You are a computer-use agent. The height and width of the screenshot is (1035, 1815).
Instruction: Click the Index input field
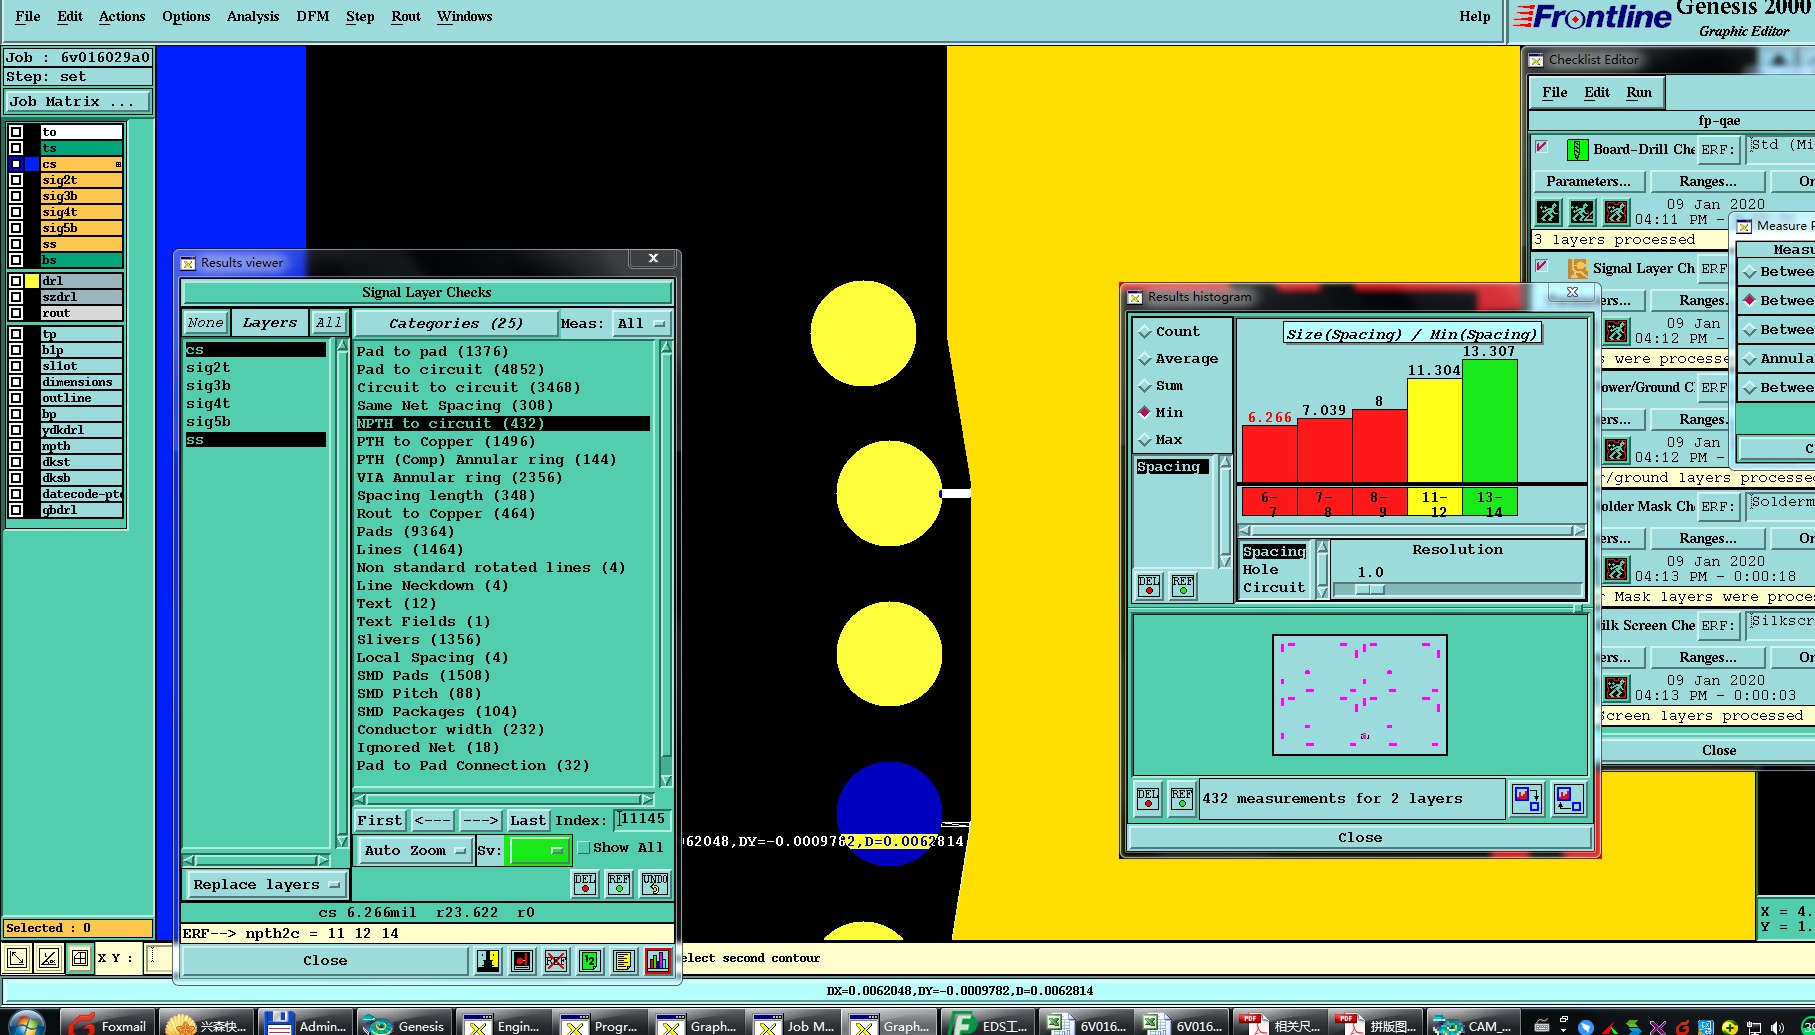tap(641, 820)
